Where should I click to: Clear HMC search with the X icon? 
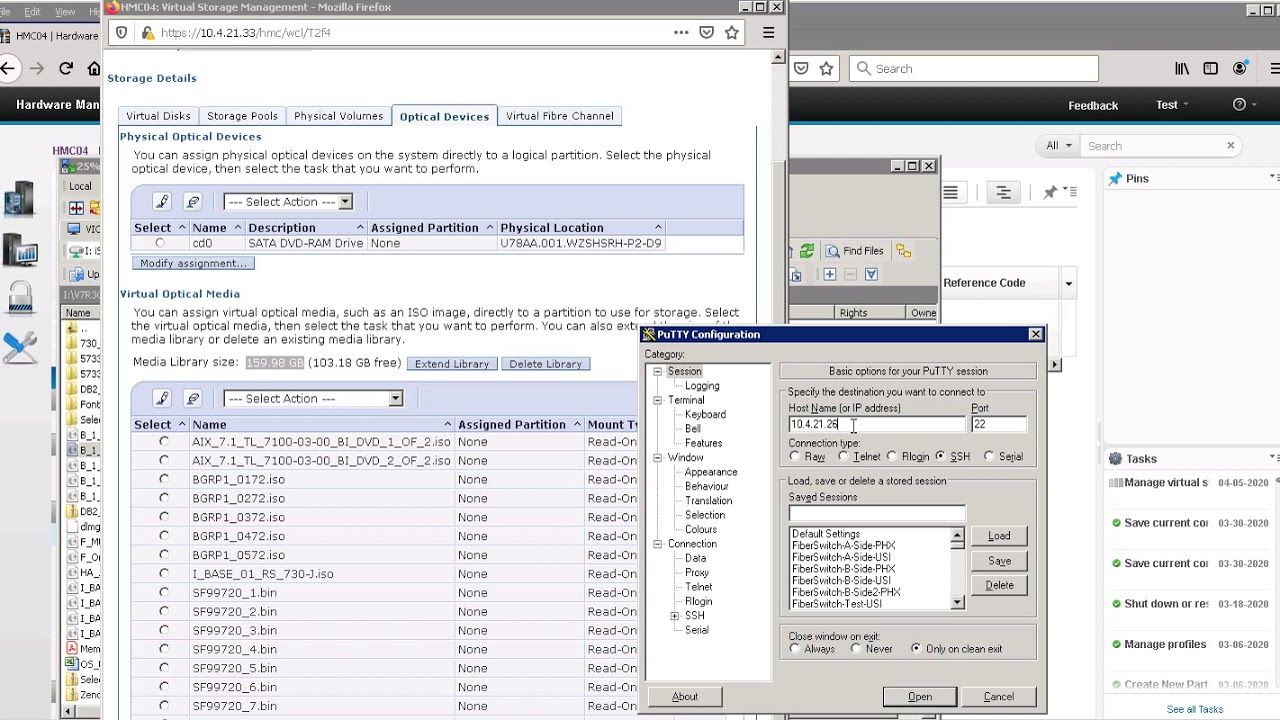pyautogui.click(x=1230, y=146)
